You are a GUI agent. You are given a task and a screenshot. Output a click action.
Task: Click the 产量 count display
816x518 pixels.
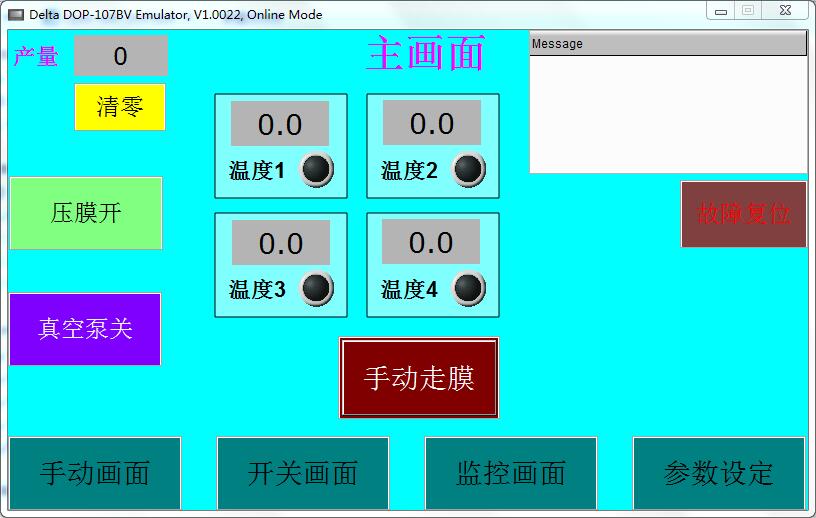121,56
